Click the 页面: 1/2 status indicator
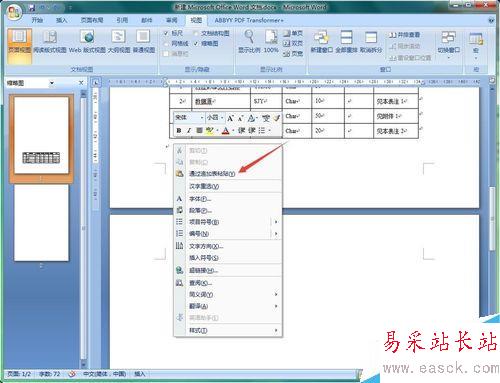The image size is (500, 383). point(19,374)
